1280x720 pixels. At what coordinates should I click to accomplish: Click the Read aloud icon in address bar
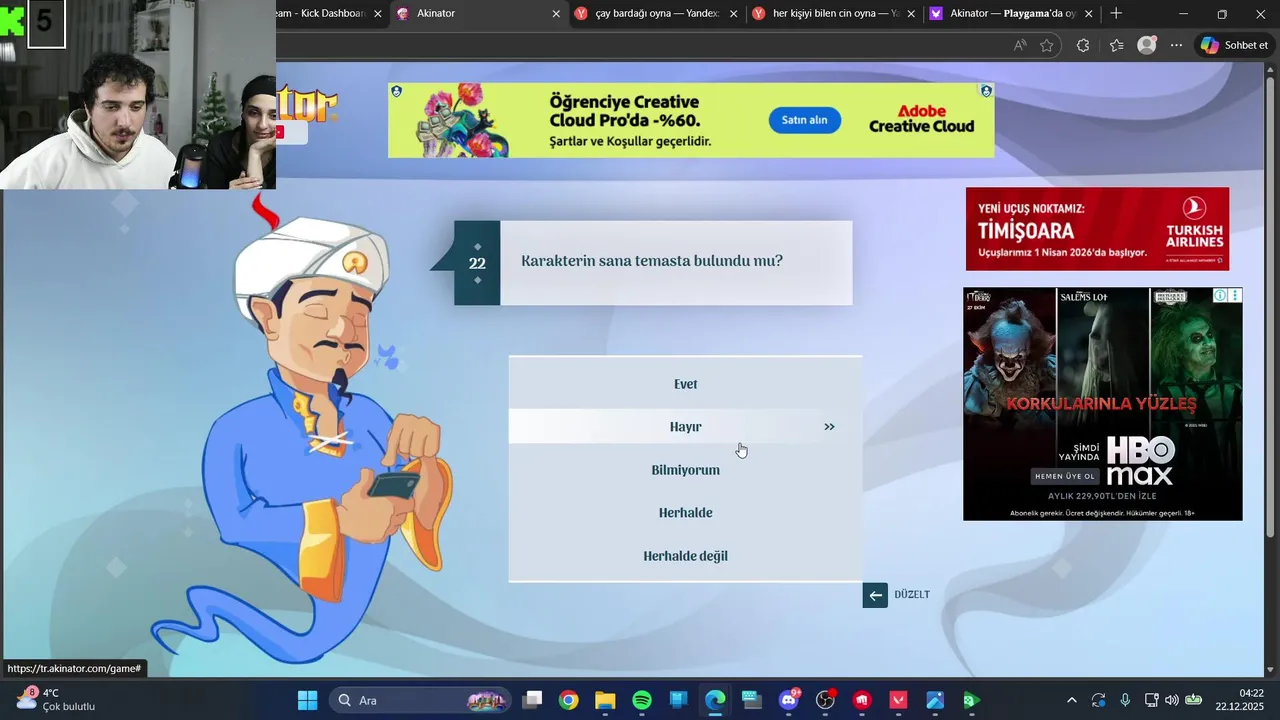tap(1019, 45)
